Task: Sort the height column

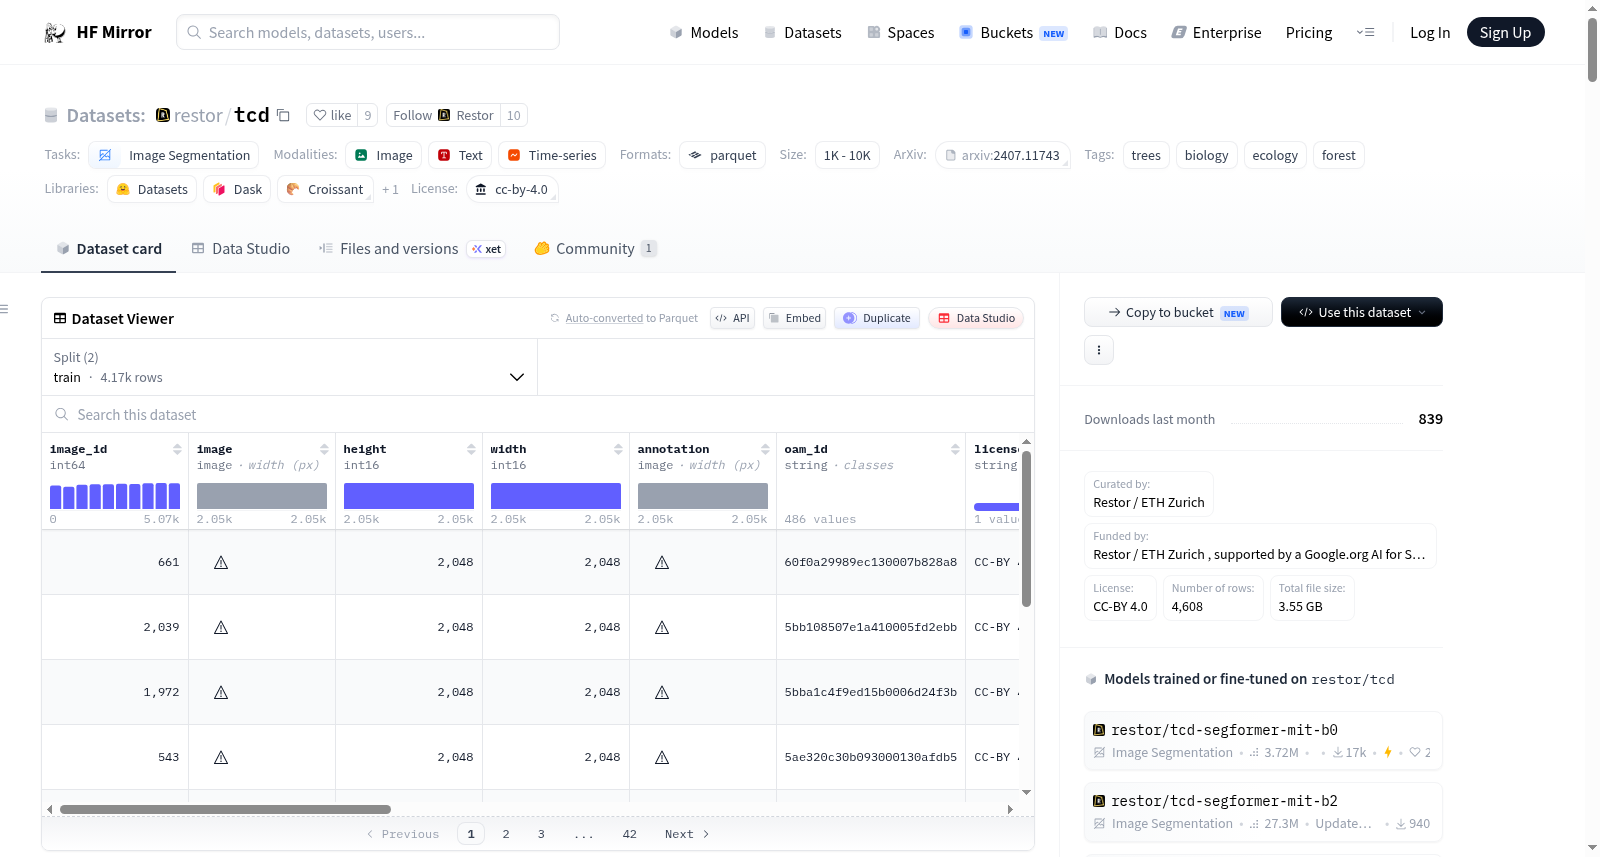Action: click(x=471, y=449)
